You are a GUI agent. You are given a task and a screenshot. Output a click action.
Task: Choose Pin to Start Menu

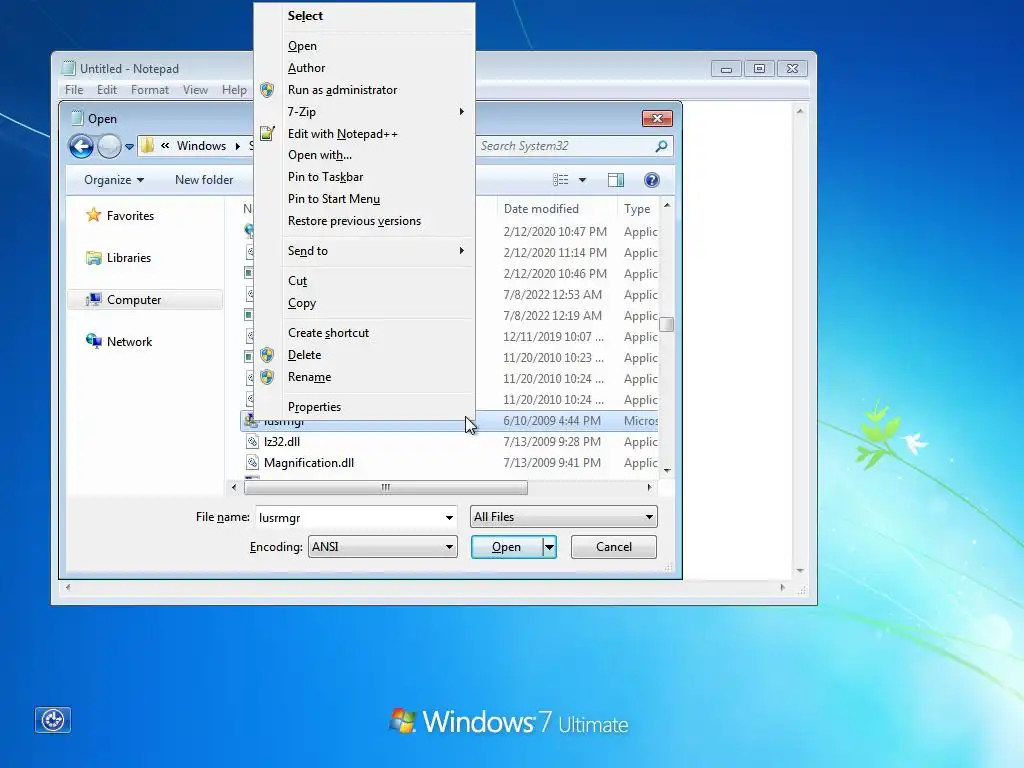point(334,199)
